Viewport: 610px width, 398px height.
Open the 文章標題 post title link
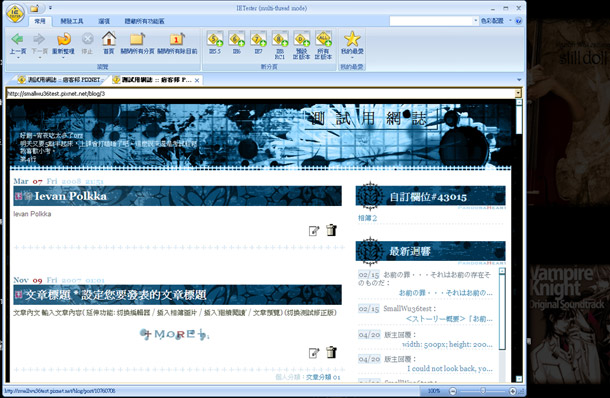point(116,295)
